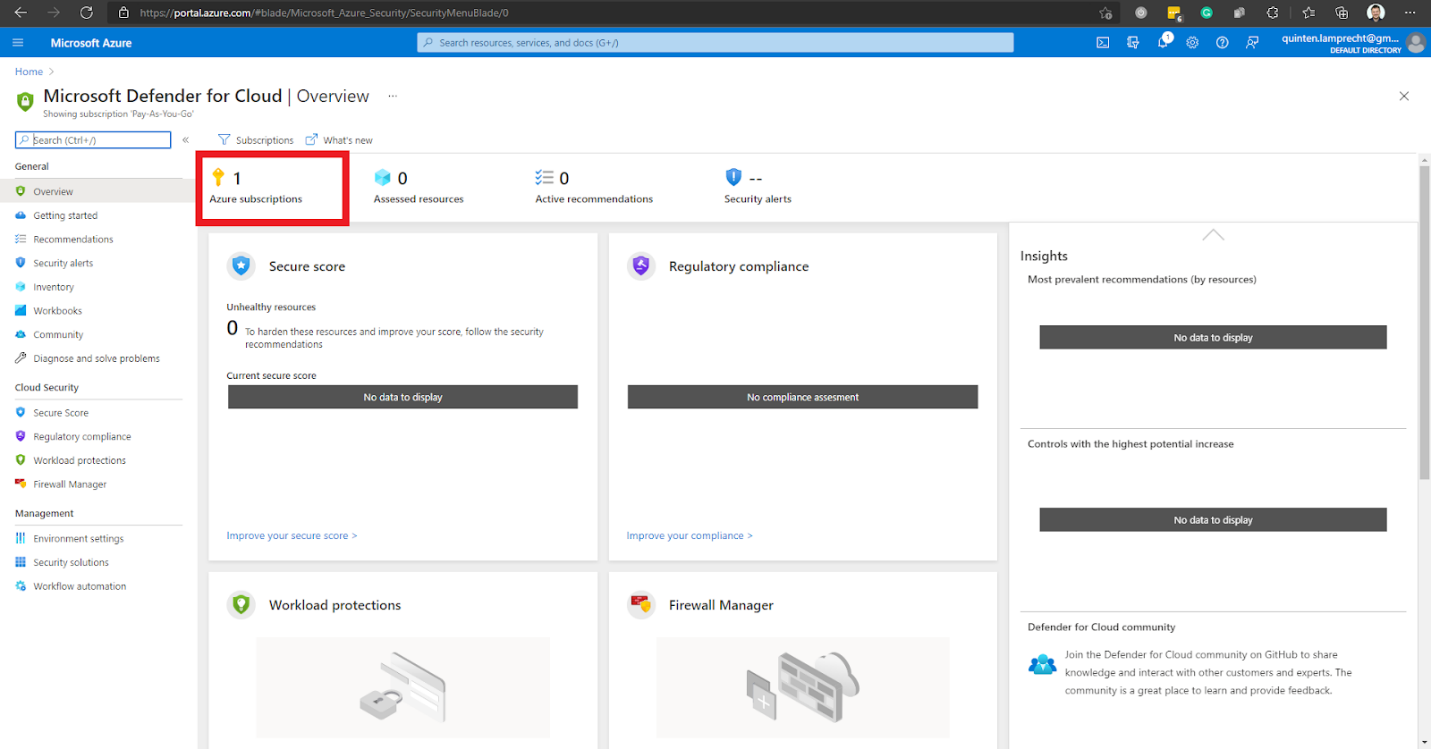The height and width of the screenshot is (749, 1431).
Task: Collapse the left navigation menu
Action: tap(186, 140)
